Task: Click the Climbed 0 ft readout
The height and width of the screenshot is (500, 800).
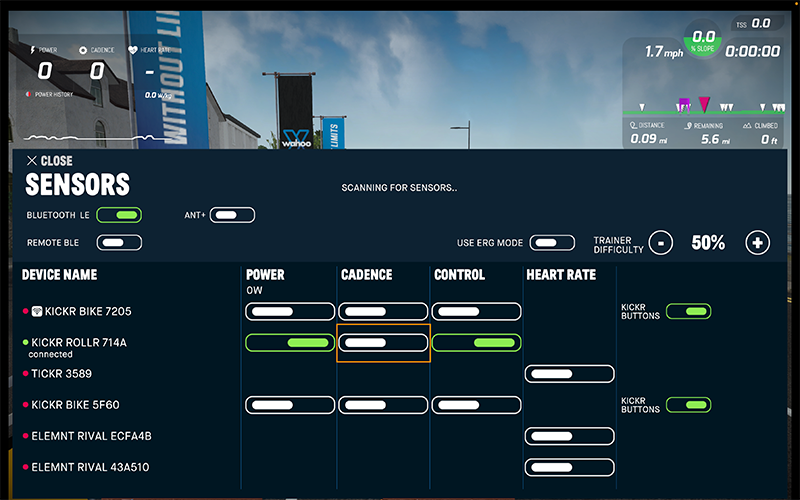Action: (761, 133)
